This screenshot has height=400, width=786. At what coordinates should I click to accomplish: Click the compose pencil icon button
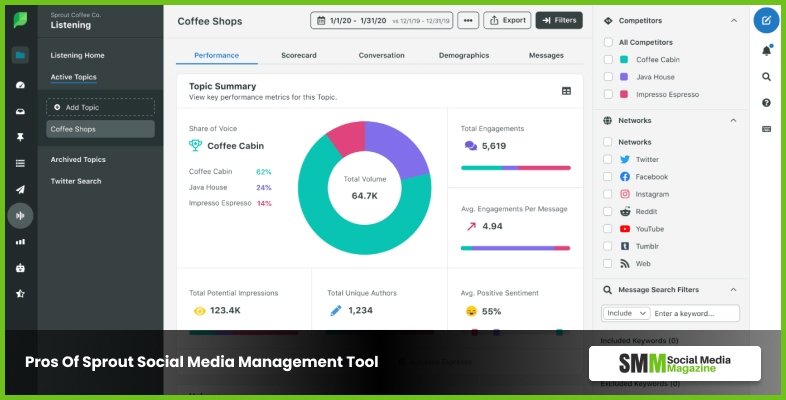tap(766, 20)
